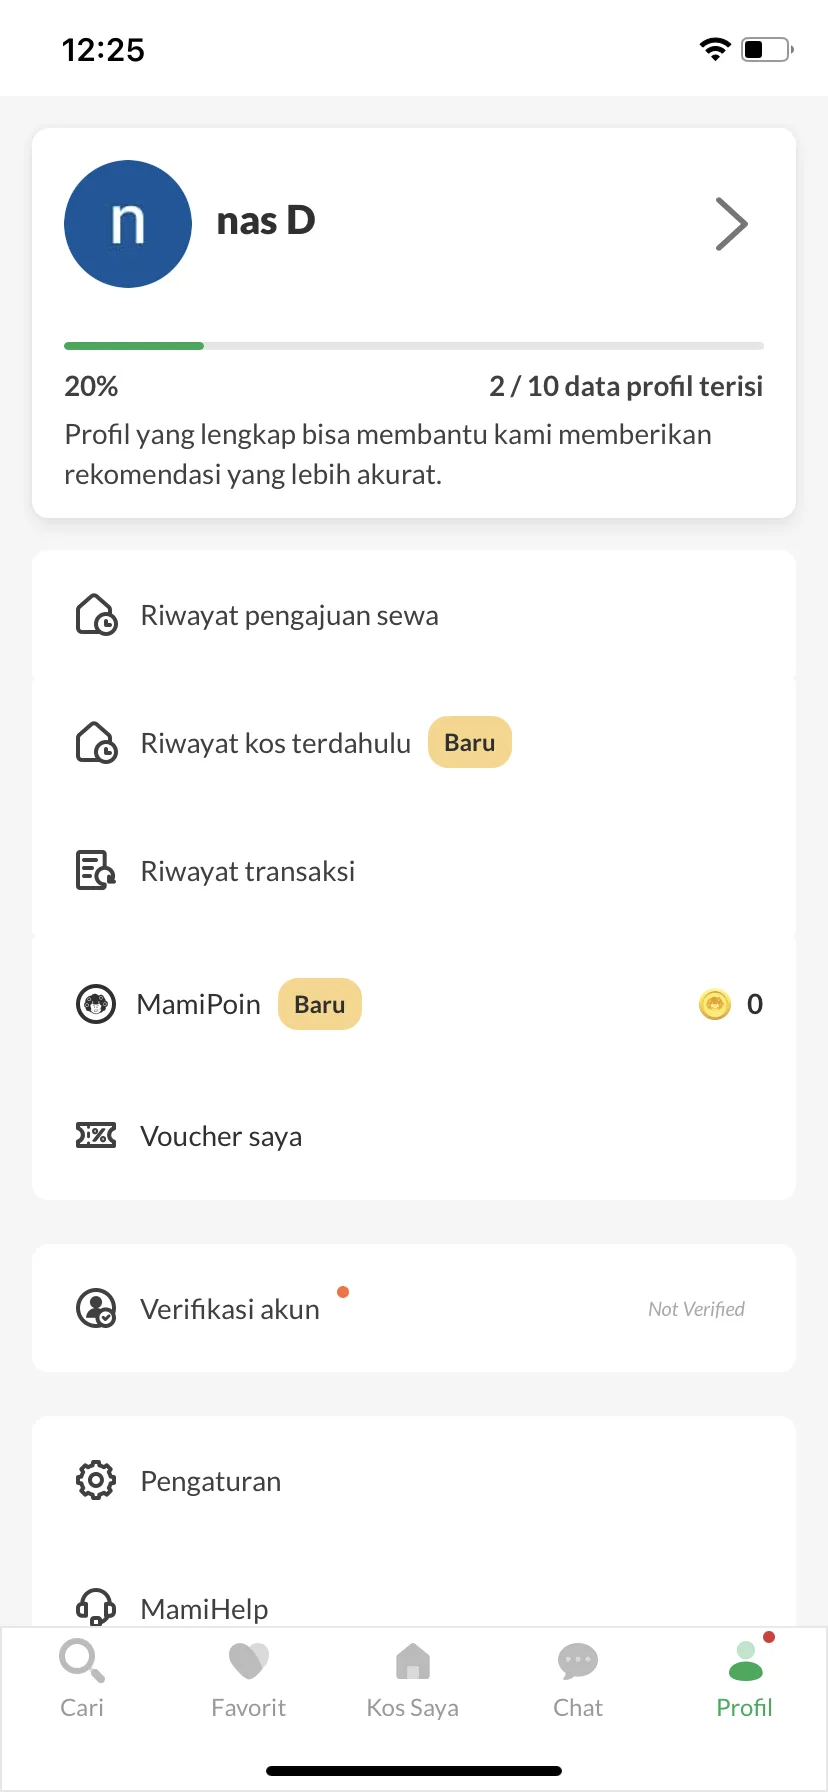Viewport: 828px width, 1792px height.
Task: Open the Verifikasi akun user icon
Action: point(96,1308)
